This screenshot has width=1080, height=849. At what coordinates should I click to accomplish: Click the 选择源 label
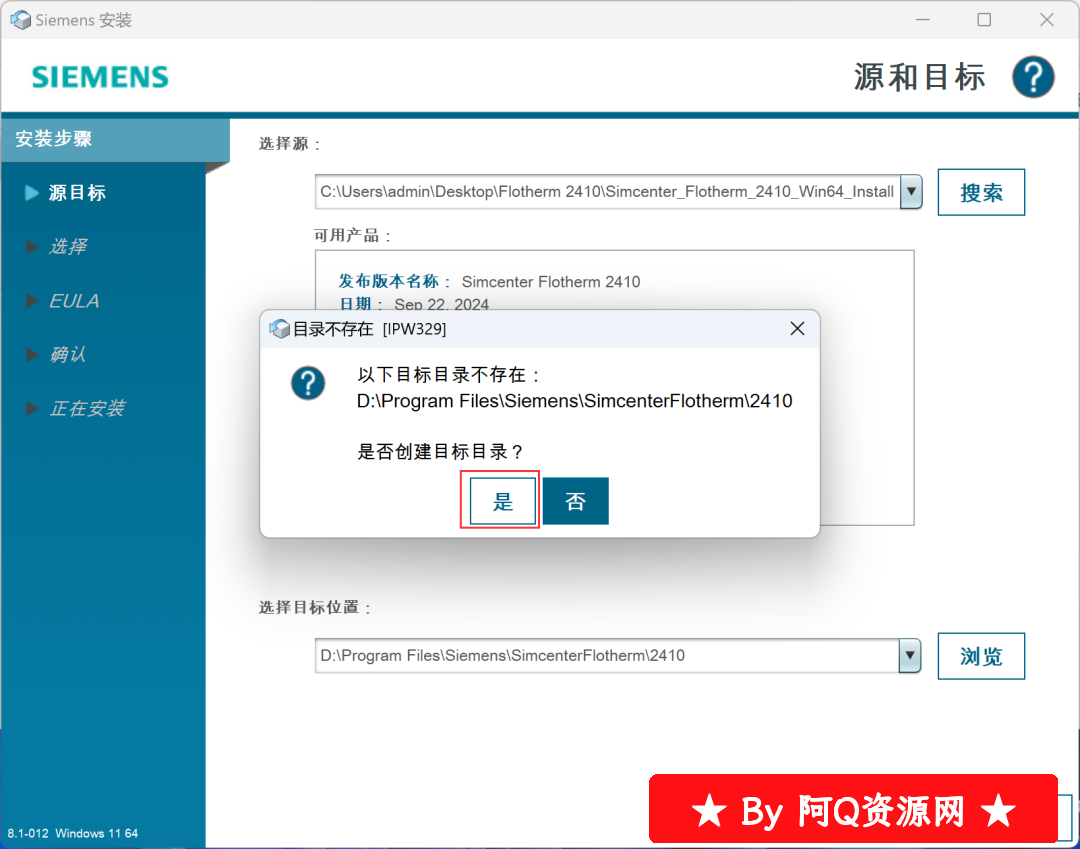(289, 144)
